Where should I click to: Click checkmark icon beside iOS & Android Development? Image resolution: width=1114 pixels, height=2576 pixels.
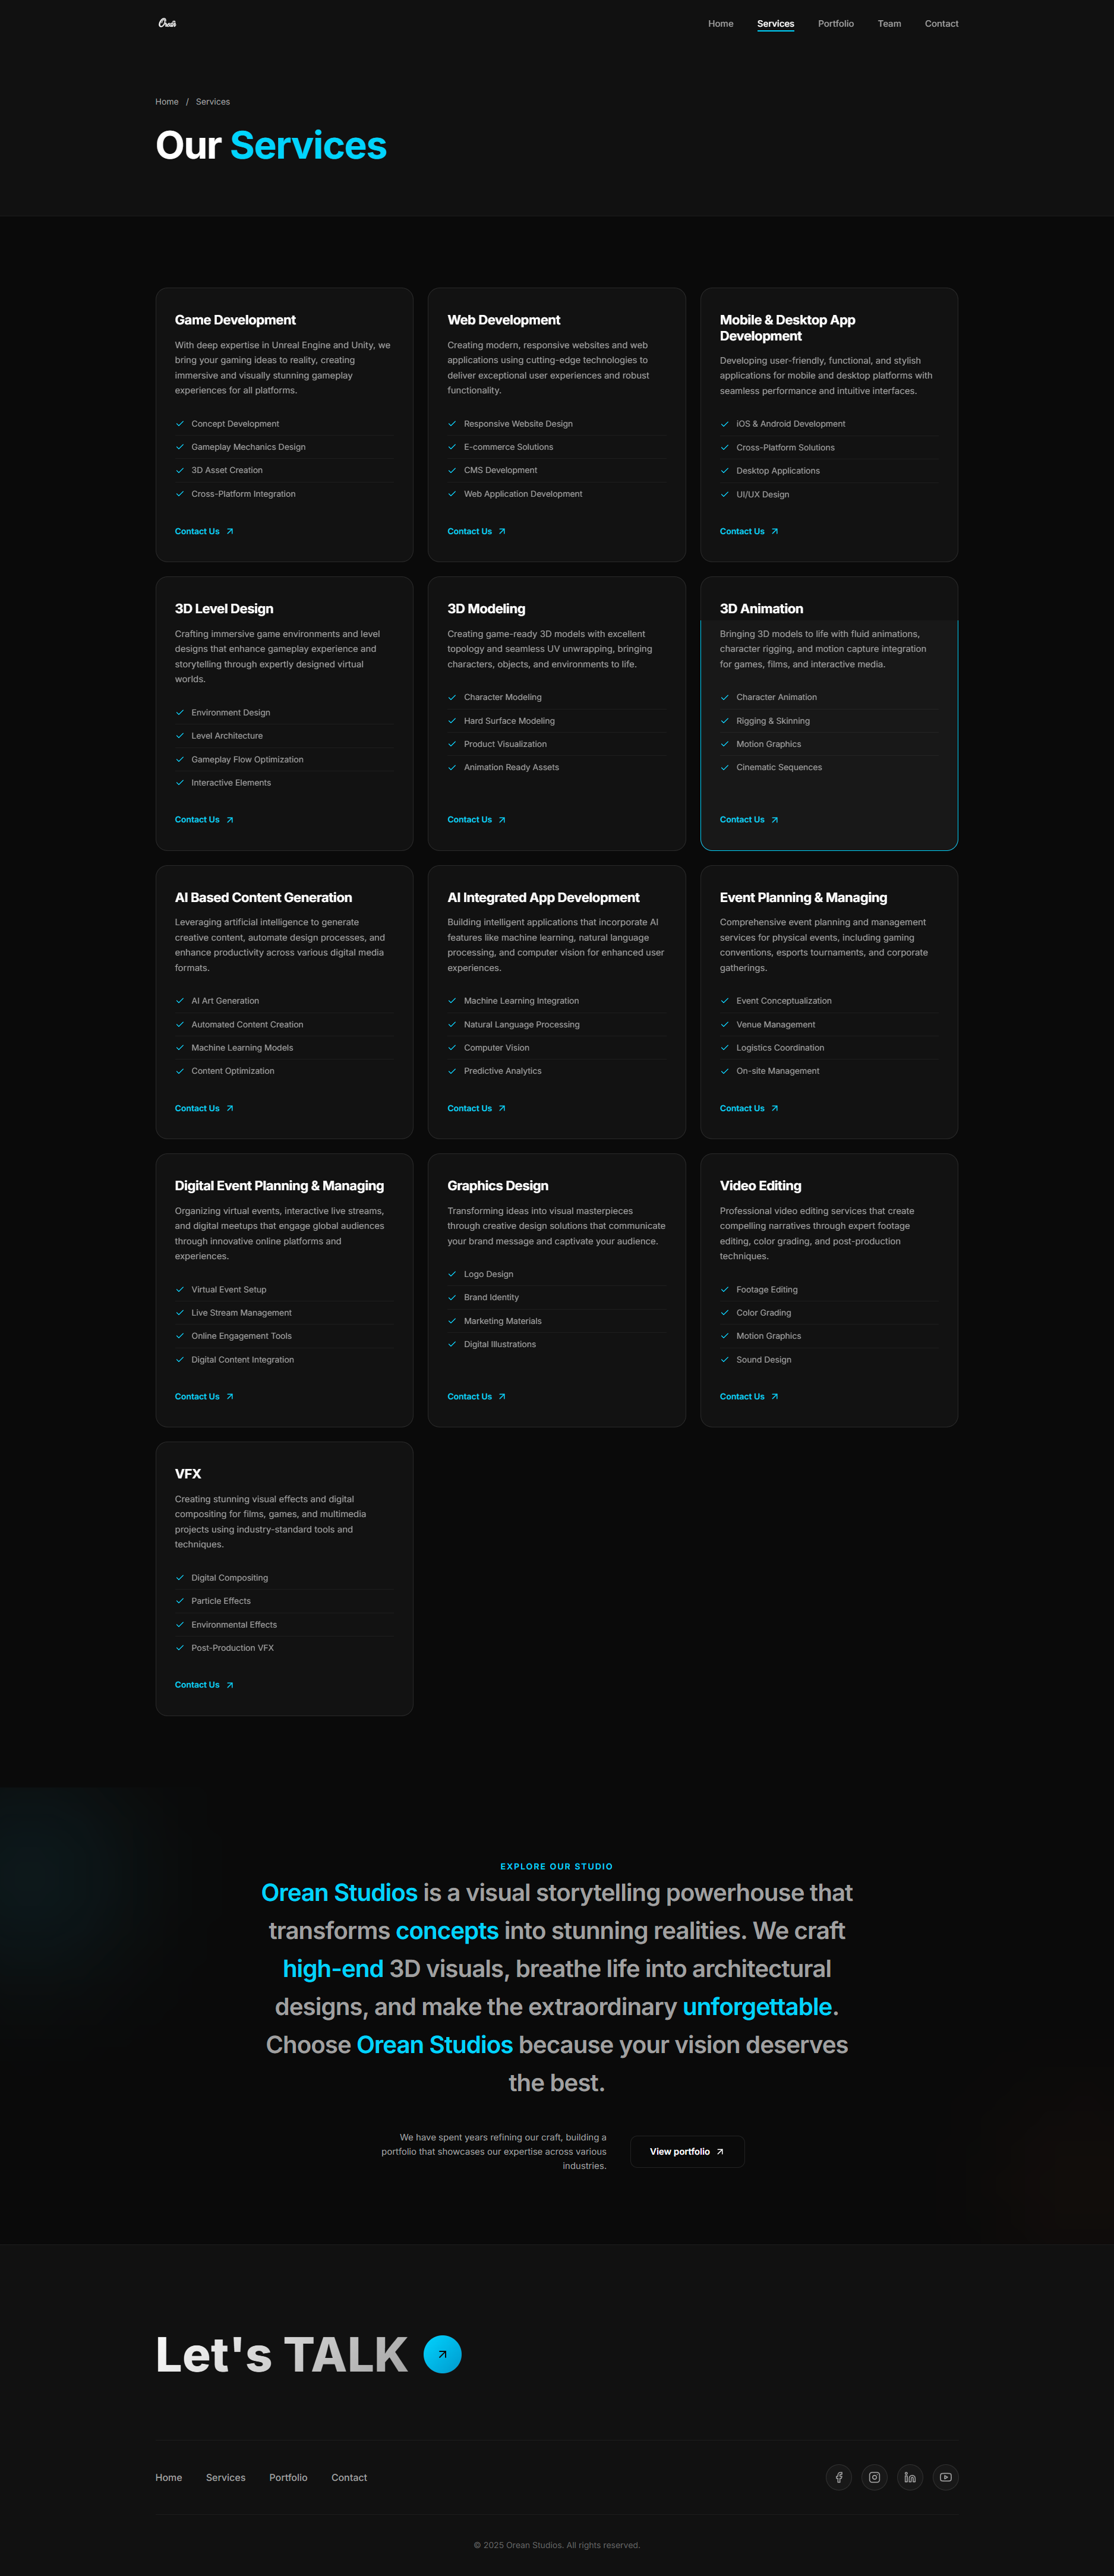pos(725,424)
